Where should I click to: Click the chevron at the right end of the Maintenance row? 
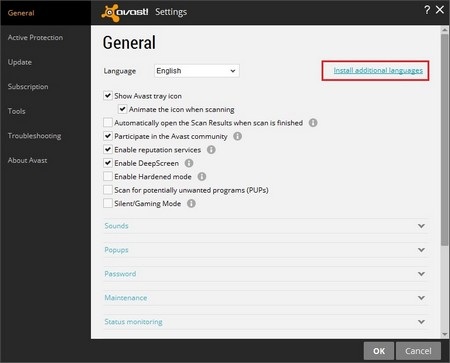click(x=421, y=298)
